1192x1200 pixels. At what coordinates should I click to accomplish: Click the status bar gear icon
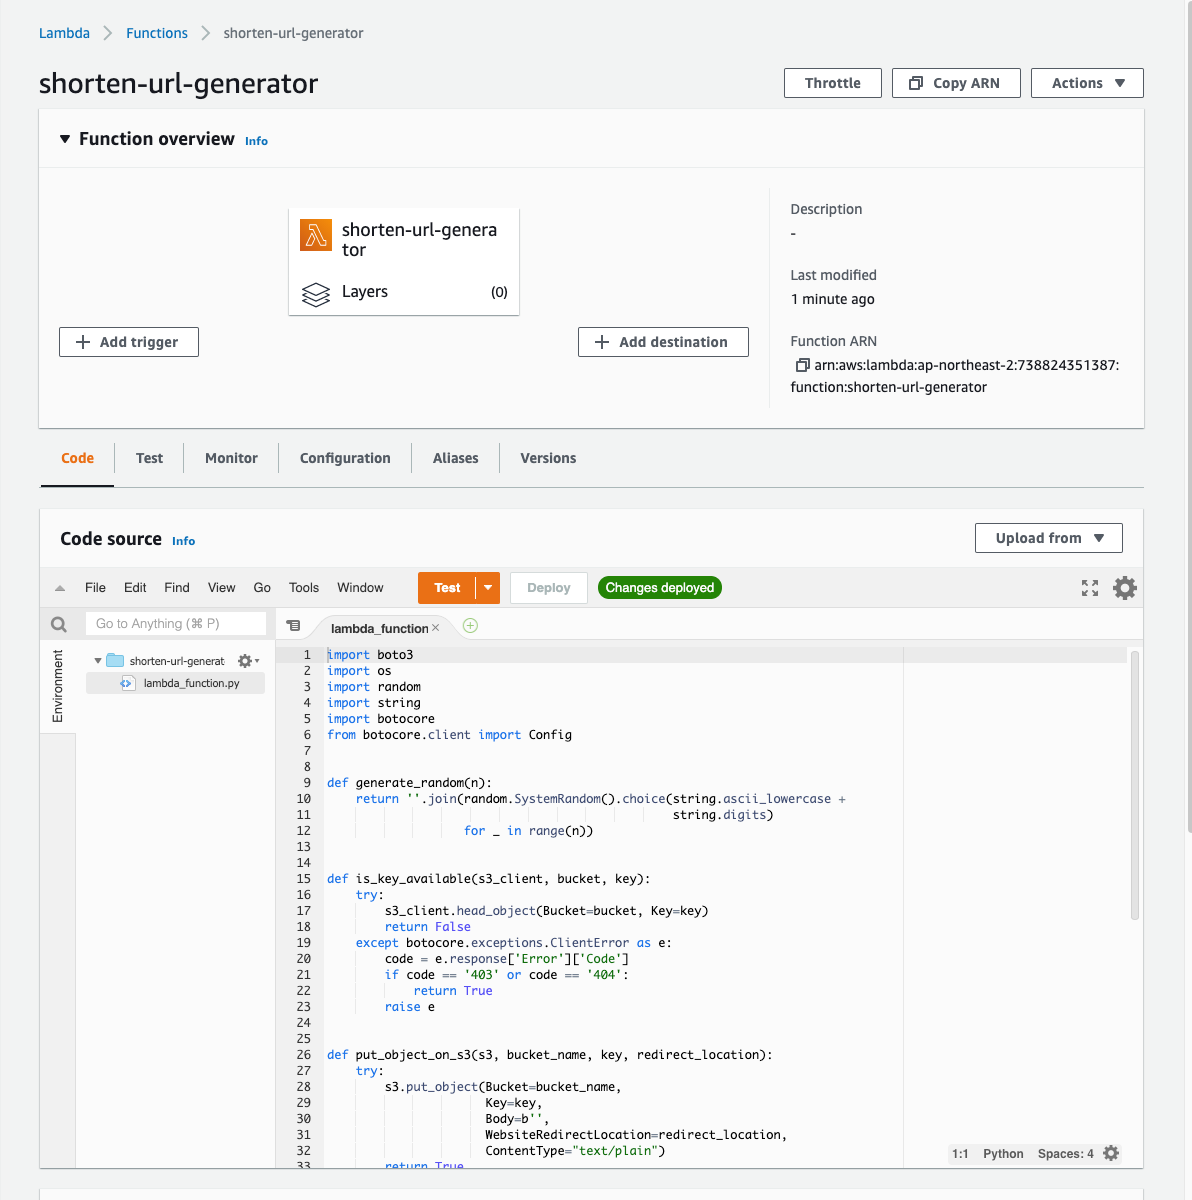coord(1111,1153)
